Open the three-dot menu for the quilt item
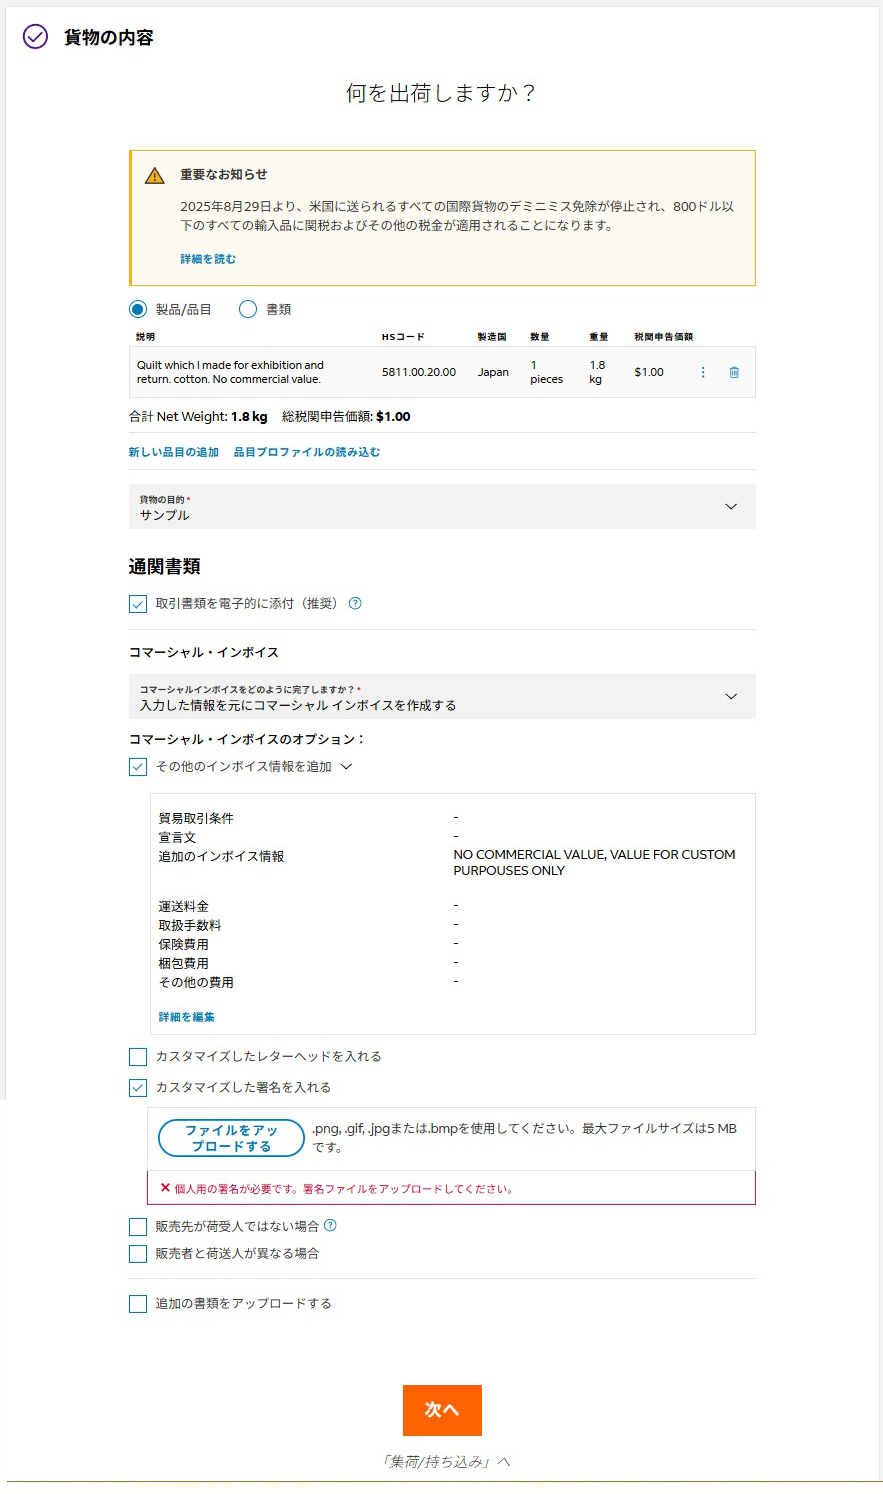The width and height of the screenshot is (883, 1494). point(703,372)
